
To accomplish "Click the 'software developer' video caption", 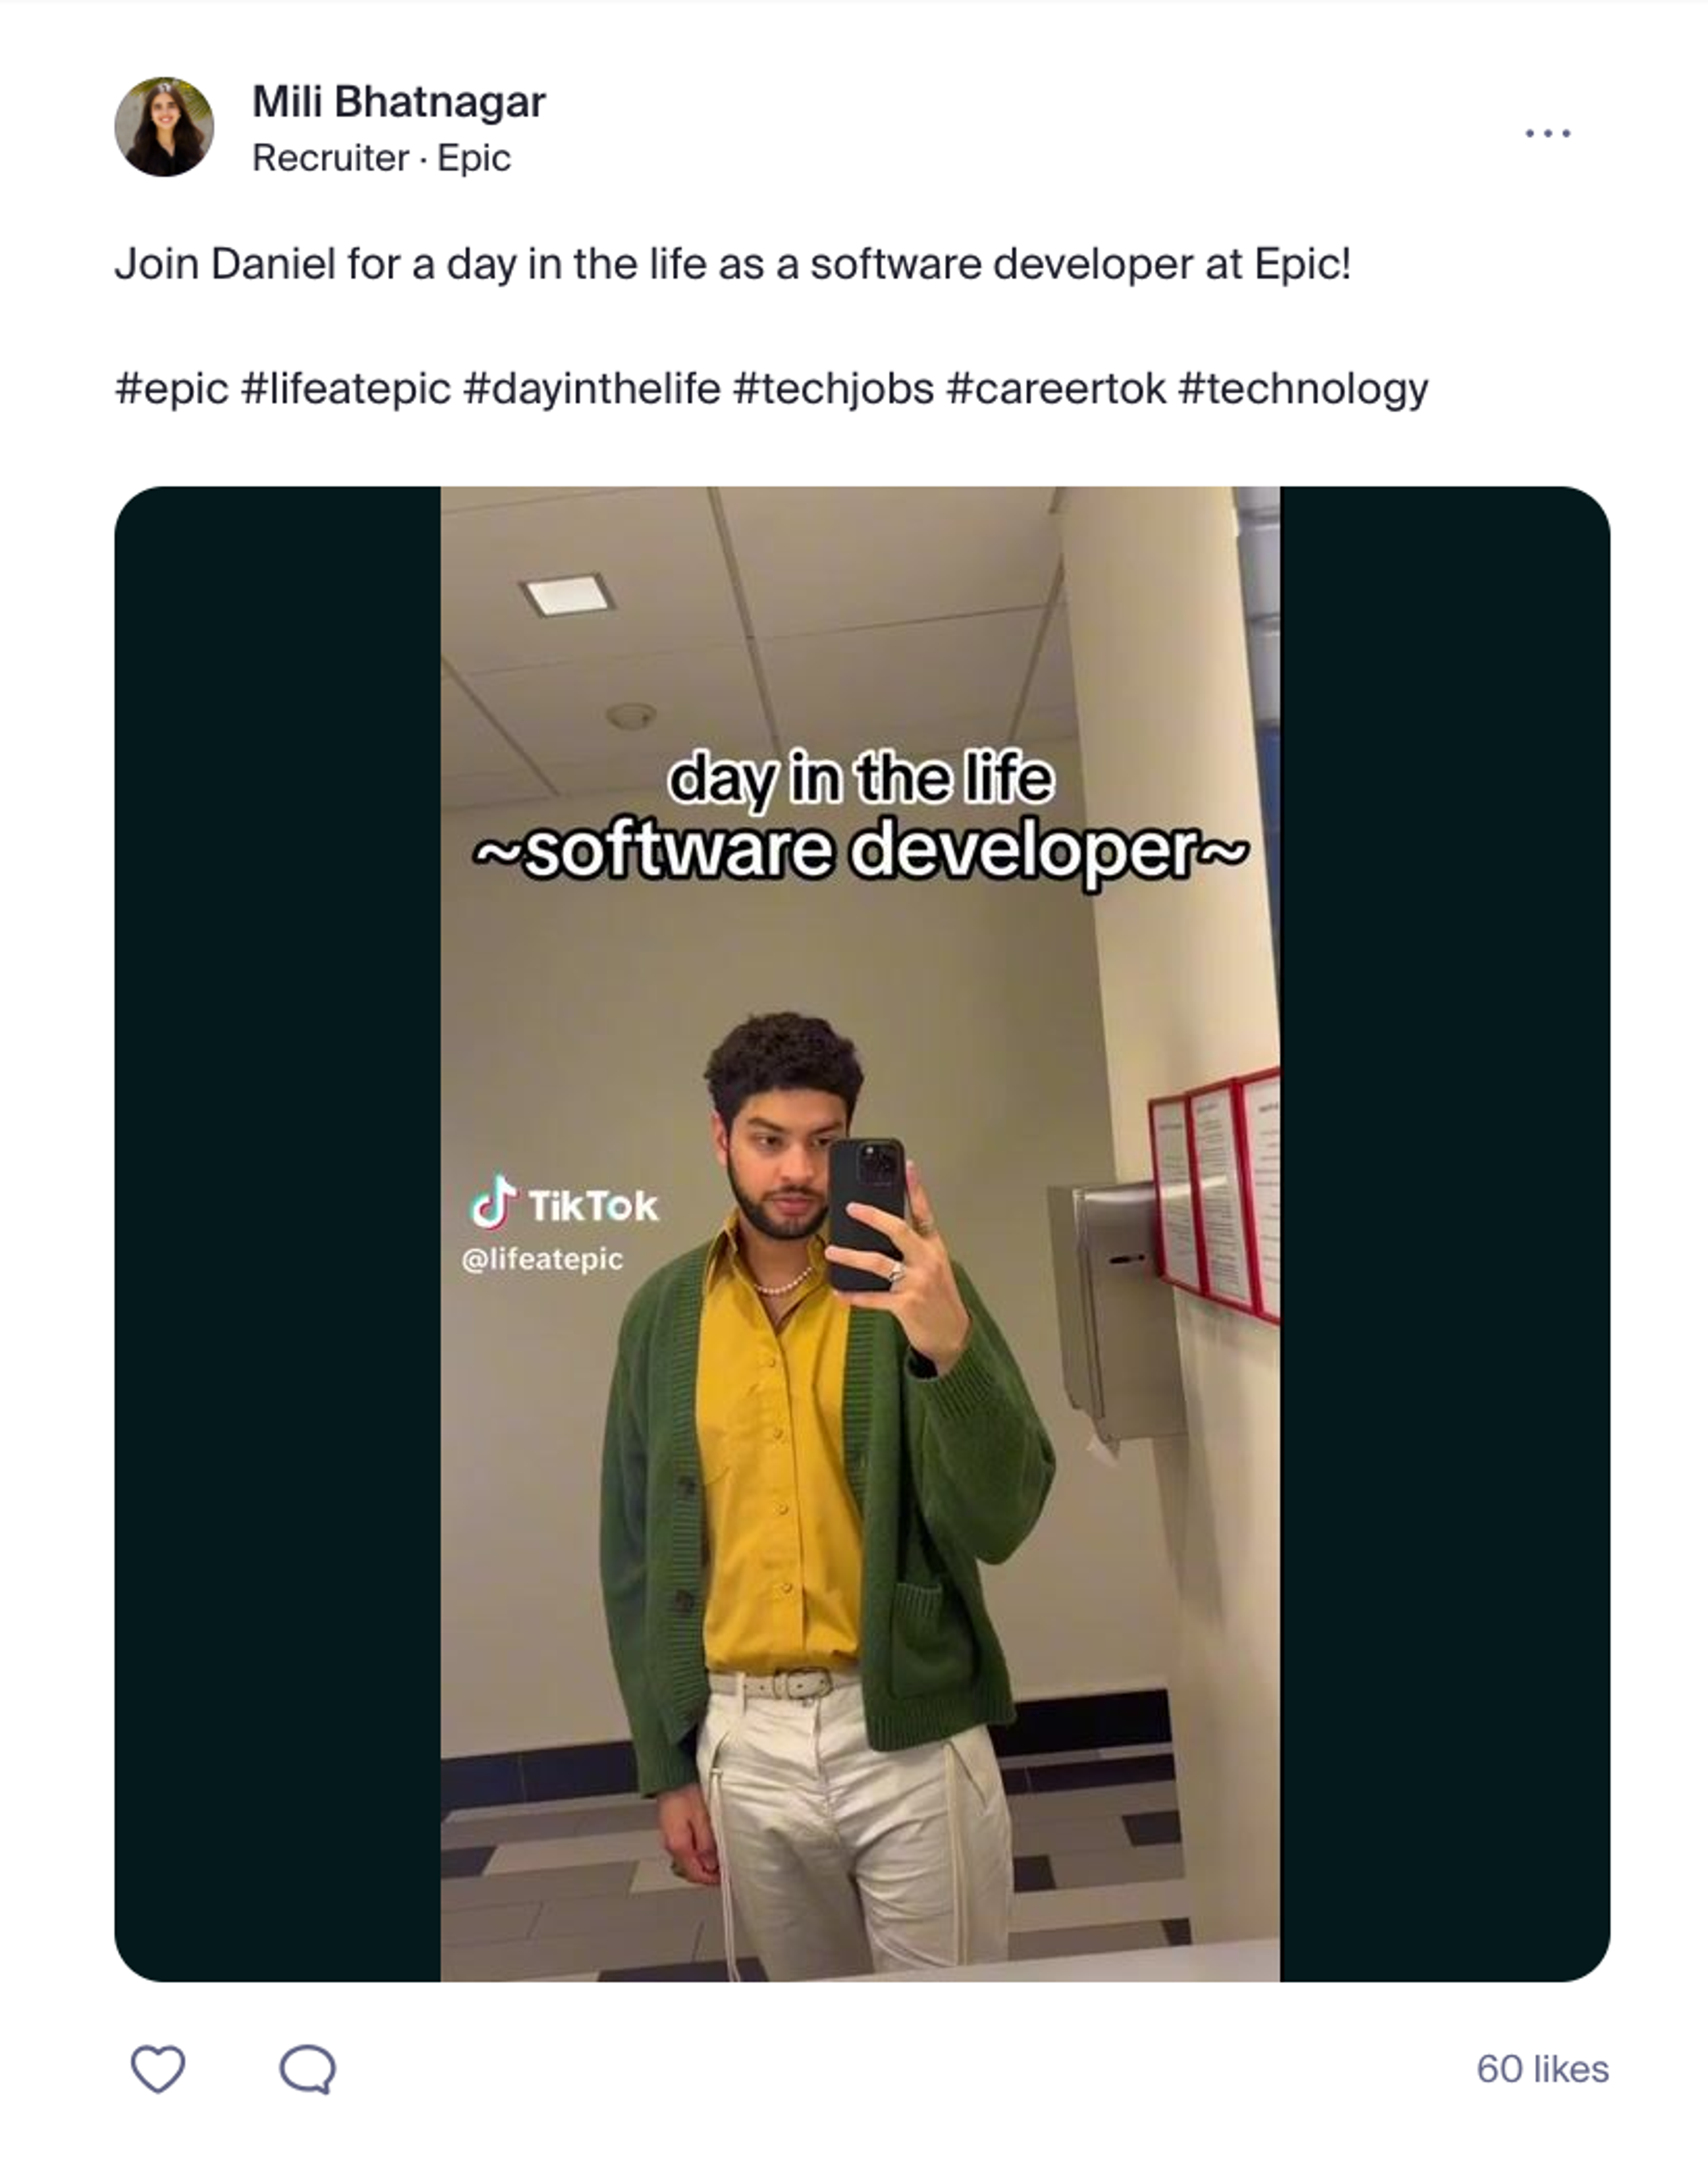I will [x=860, y=849].
